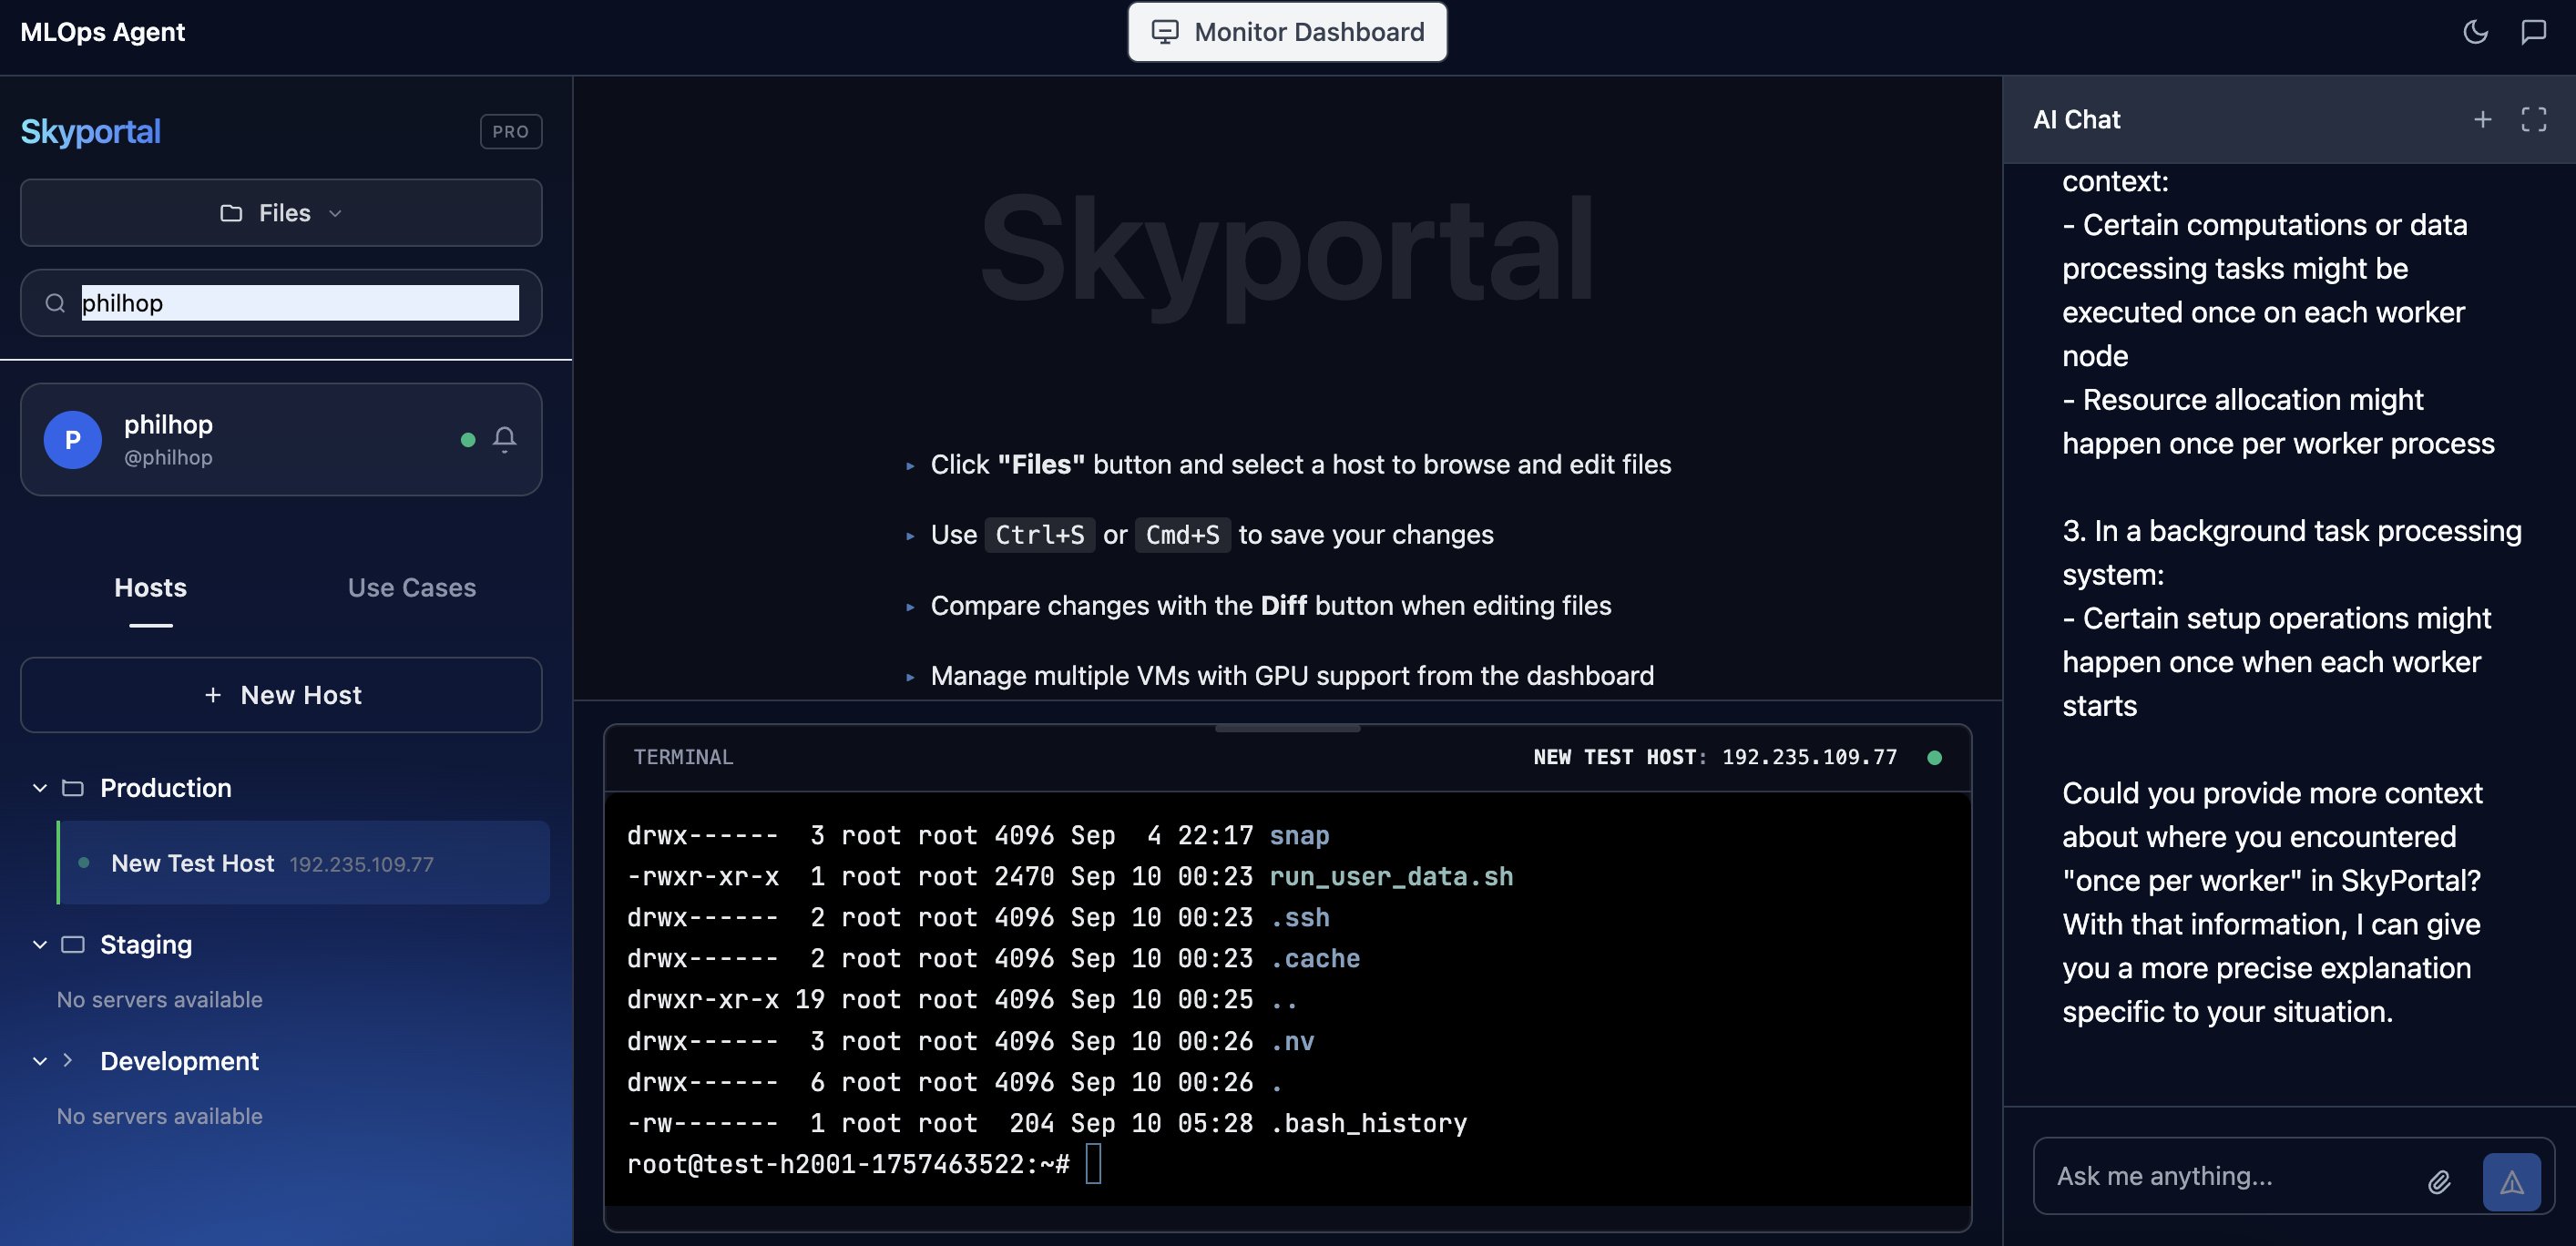This screenshot has width=2576, height=1246.
Task: Click the search magnifier icon in the sidebar
Action: [x=55, y=303]
